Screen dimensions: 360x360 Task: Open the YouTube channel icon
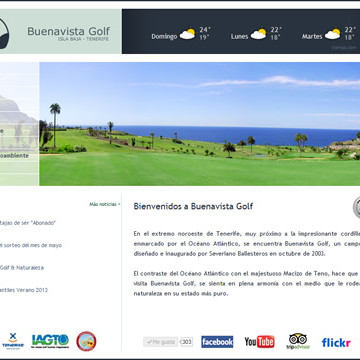point(259,342)
